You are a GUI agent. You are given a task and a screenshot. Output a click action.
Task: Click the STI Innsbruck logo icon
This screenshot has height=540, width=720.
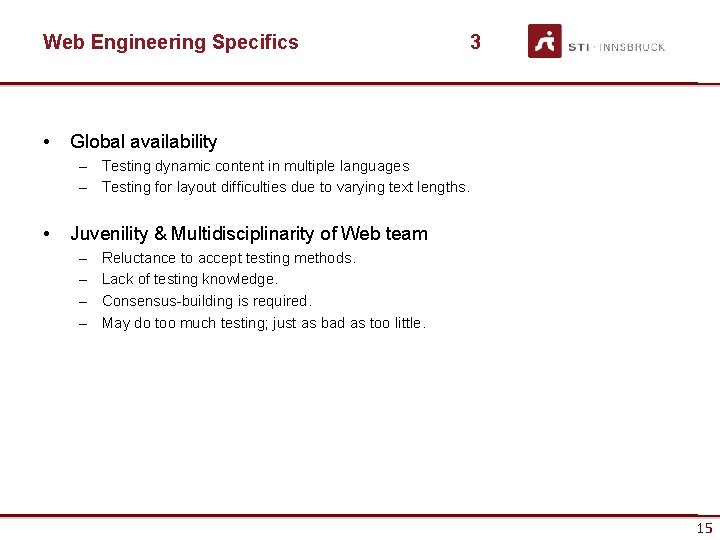(545, 41)
